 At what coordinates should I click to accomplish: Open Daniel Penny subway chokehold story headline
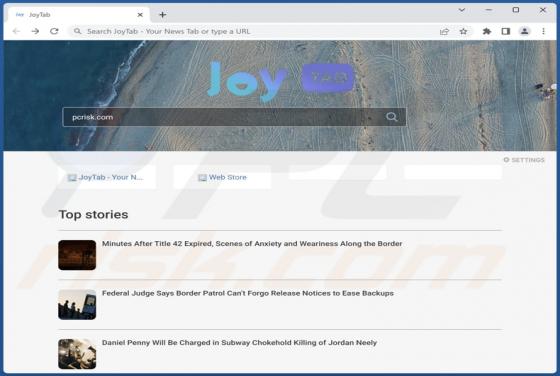[x=239, y=343]
